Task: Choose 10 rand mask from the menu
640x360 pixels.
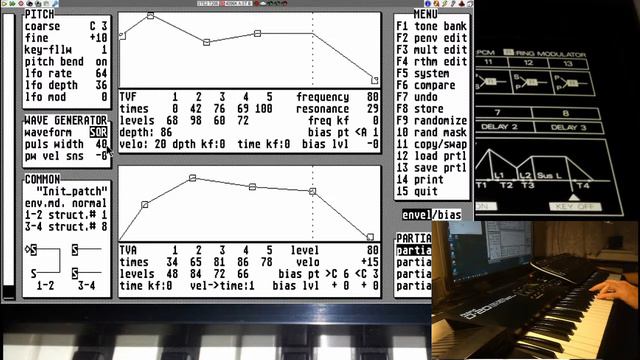Action: coord(431,133)
